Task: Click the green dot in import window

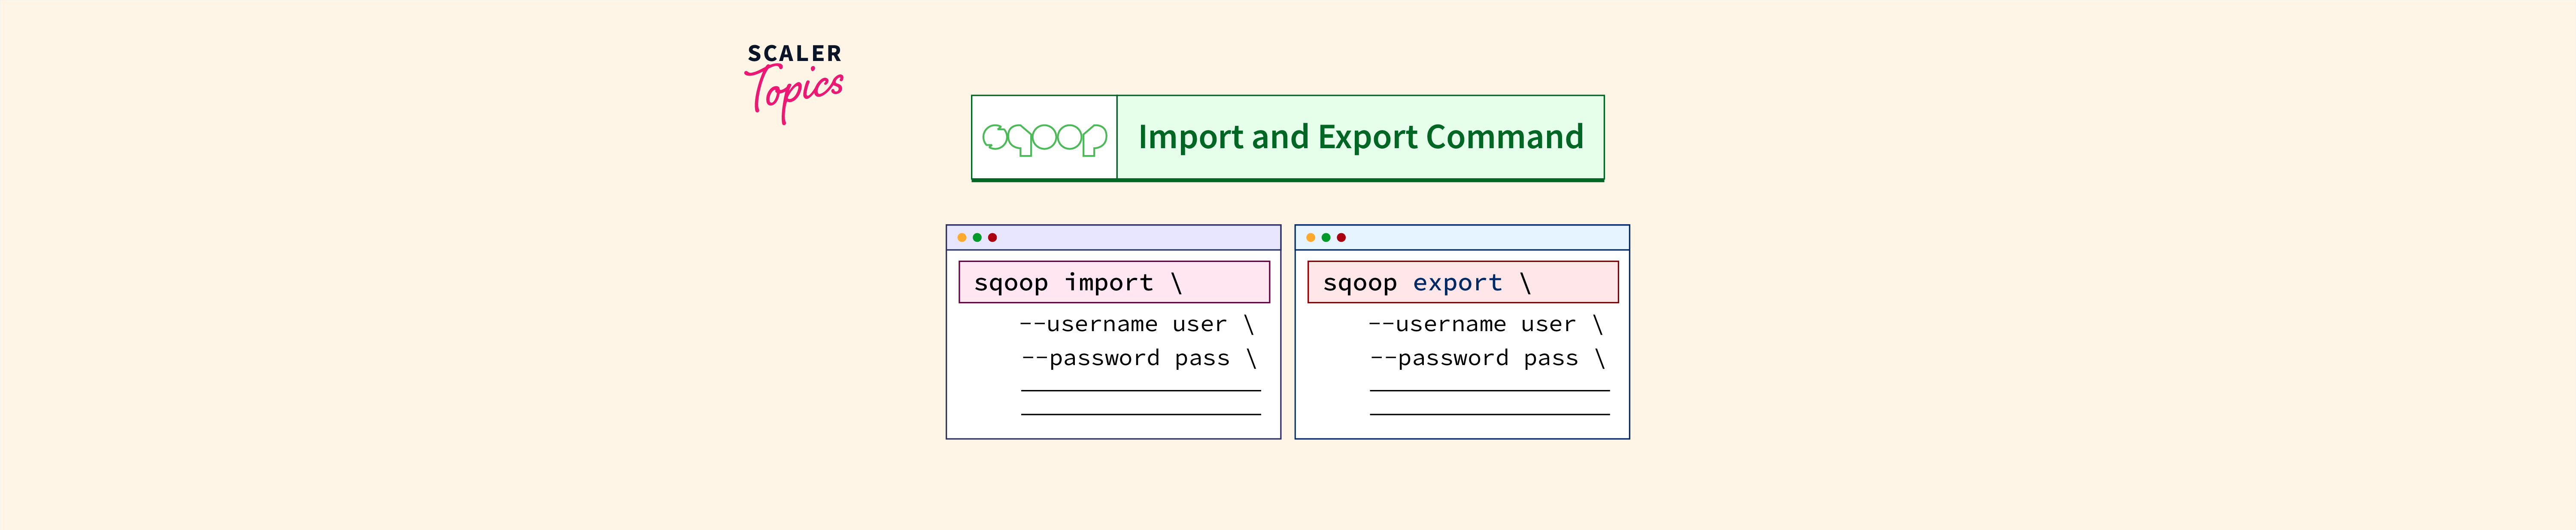Action: [x=977, y=238]
